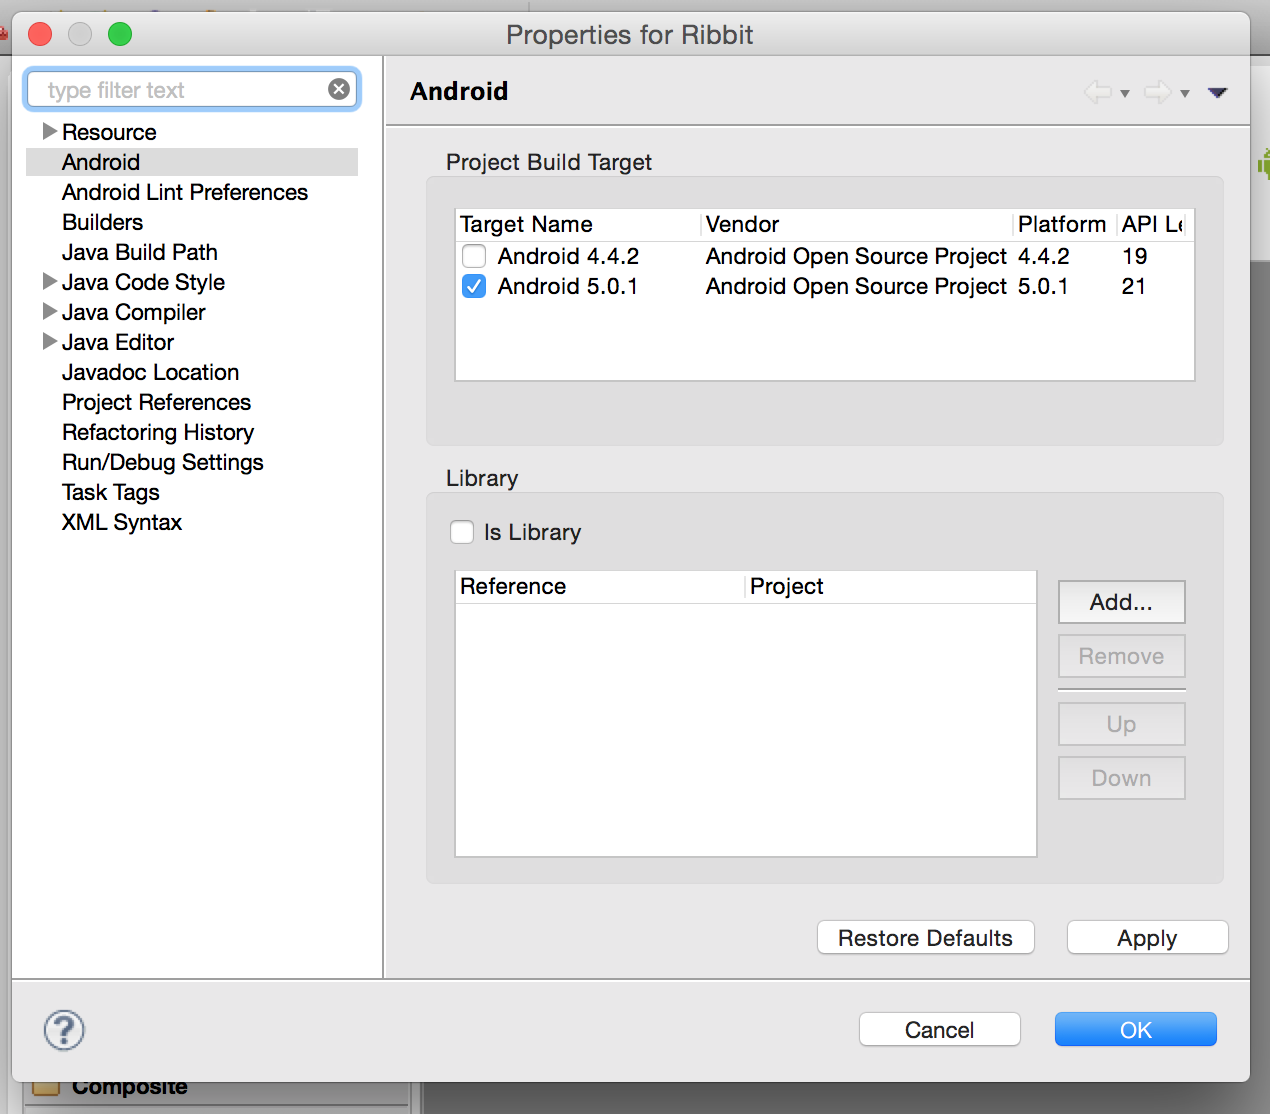
Task: Apply the Android property changes
Action: pos(1148,938)
